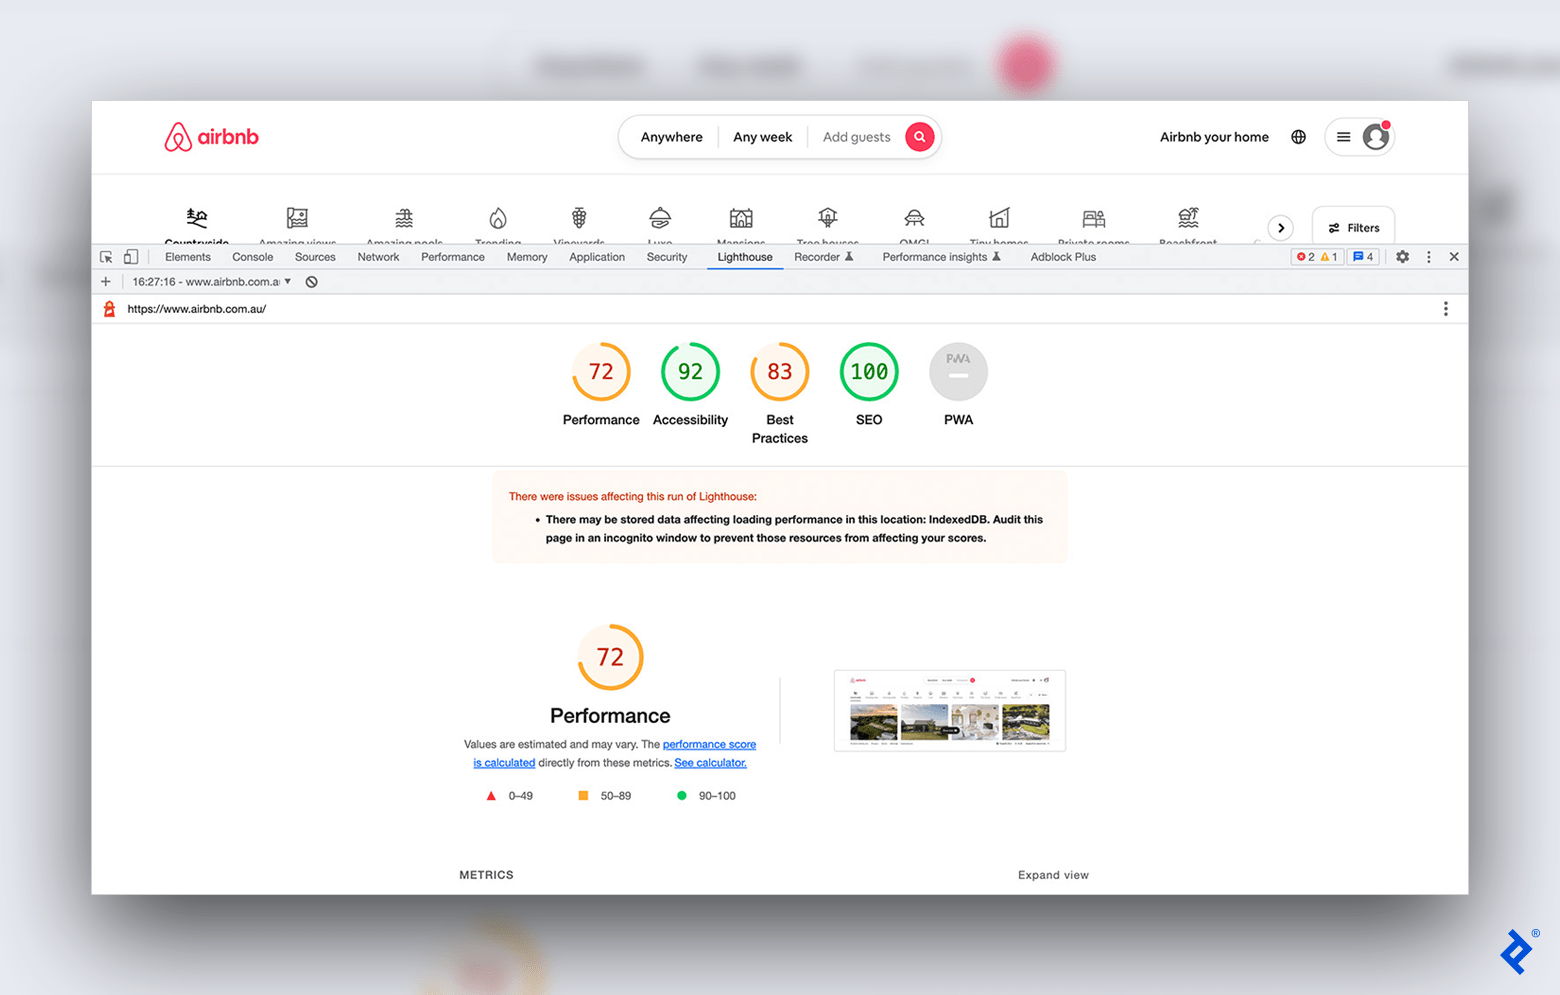Select Airbnb your home
Image resolution: width=1560 pixels, height=995 pixels.
[x=1214, y=136]
